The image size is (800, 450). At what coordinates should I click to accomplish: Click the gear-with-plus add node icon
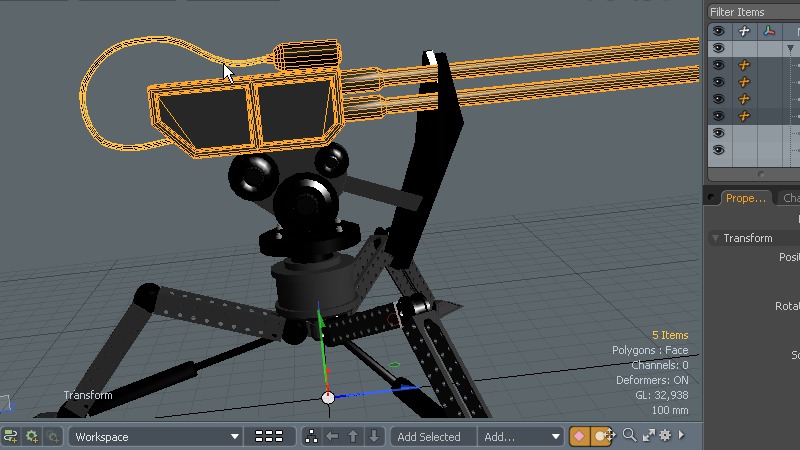tap(32, 436)
